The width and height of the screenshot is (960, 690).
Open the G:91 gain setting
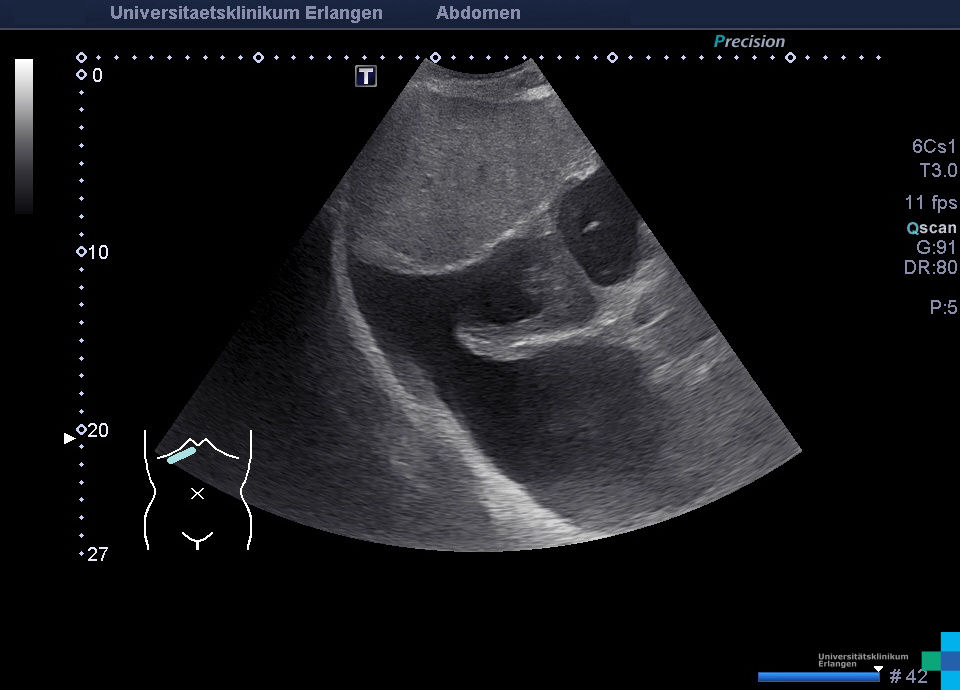point(936,248)
